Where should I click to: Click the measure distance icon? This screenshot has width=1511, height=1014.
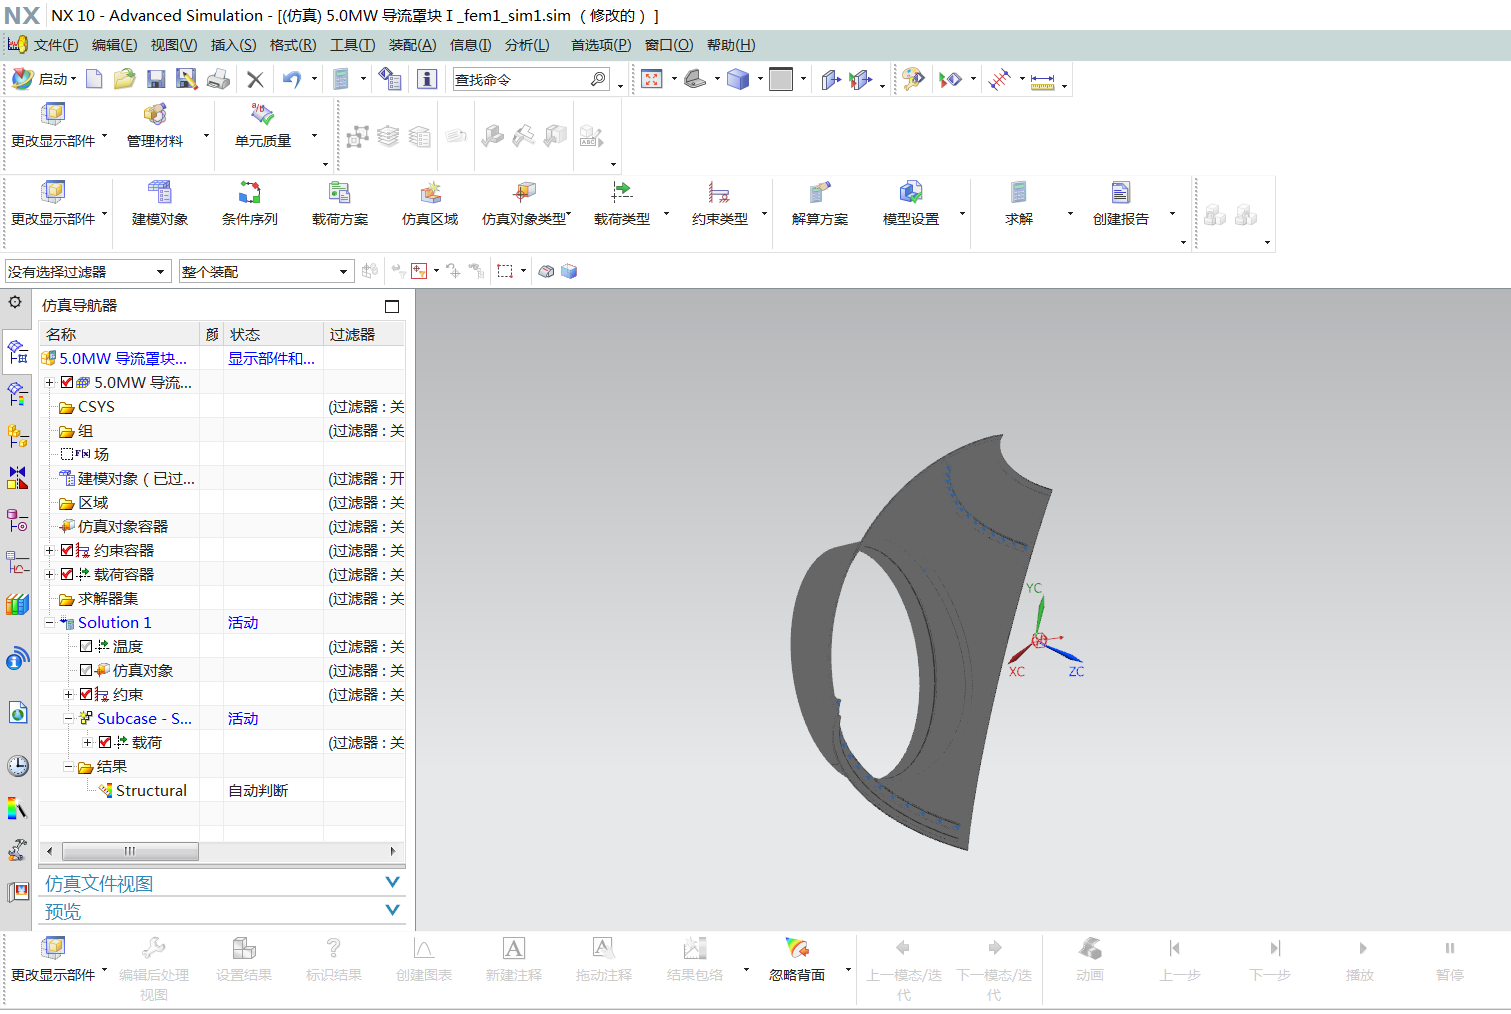[x=1043, y=80]
